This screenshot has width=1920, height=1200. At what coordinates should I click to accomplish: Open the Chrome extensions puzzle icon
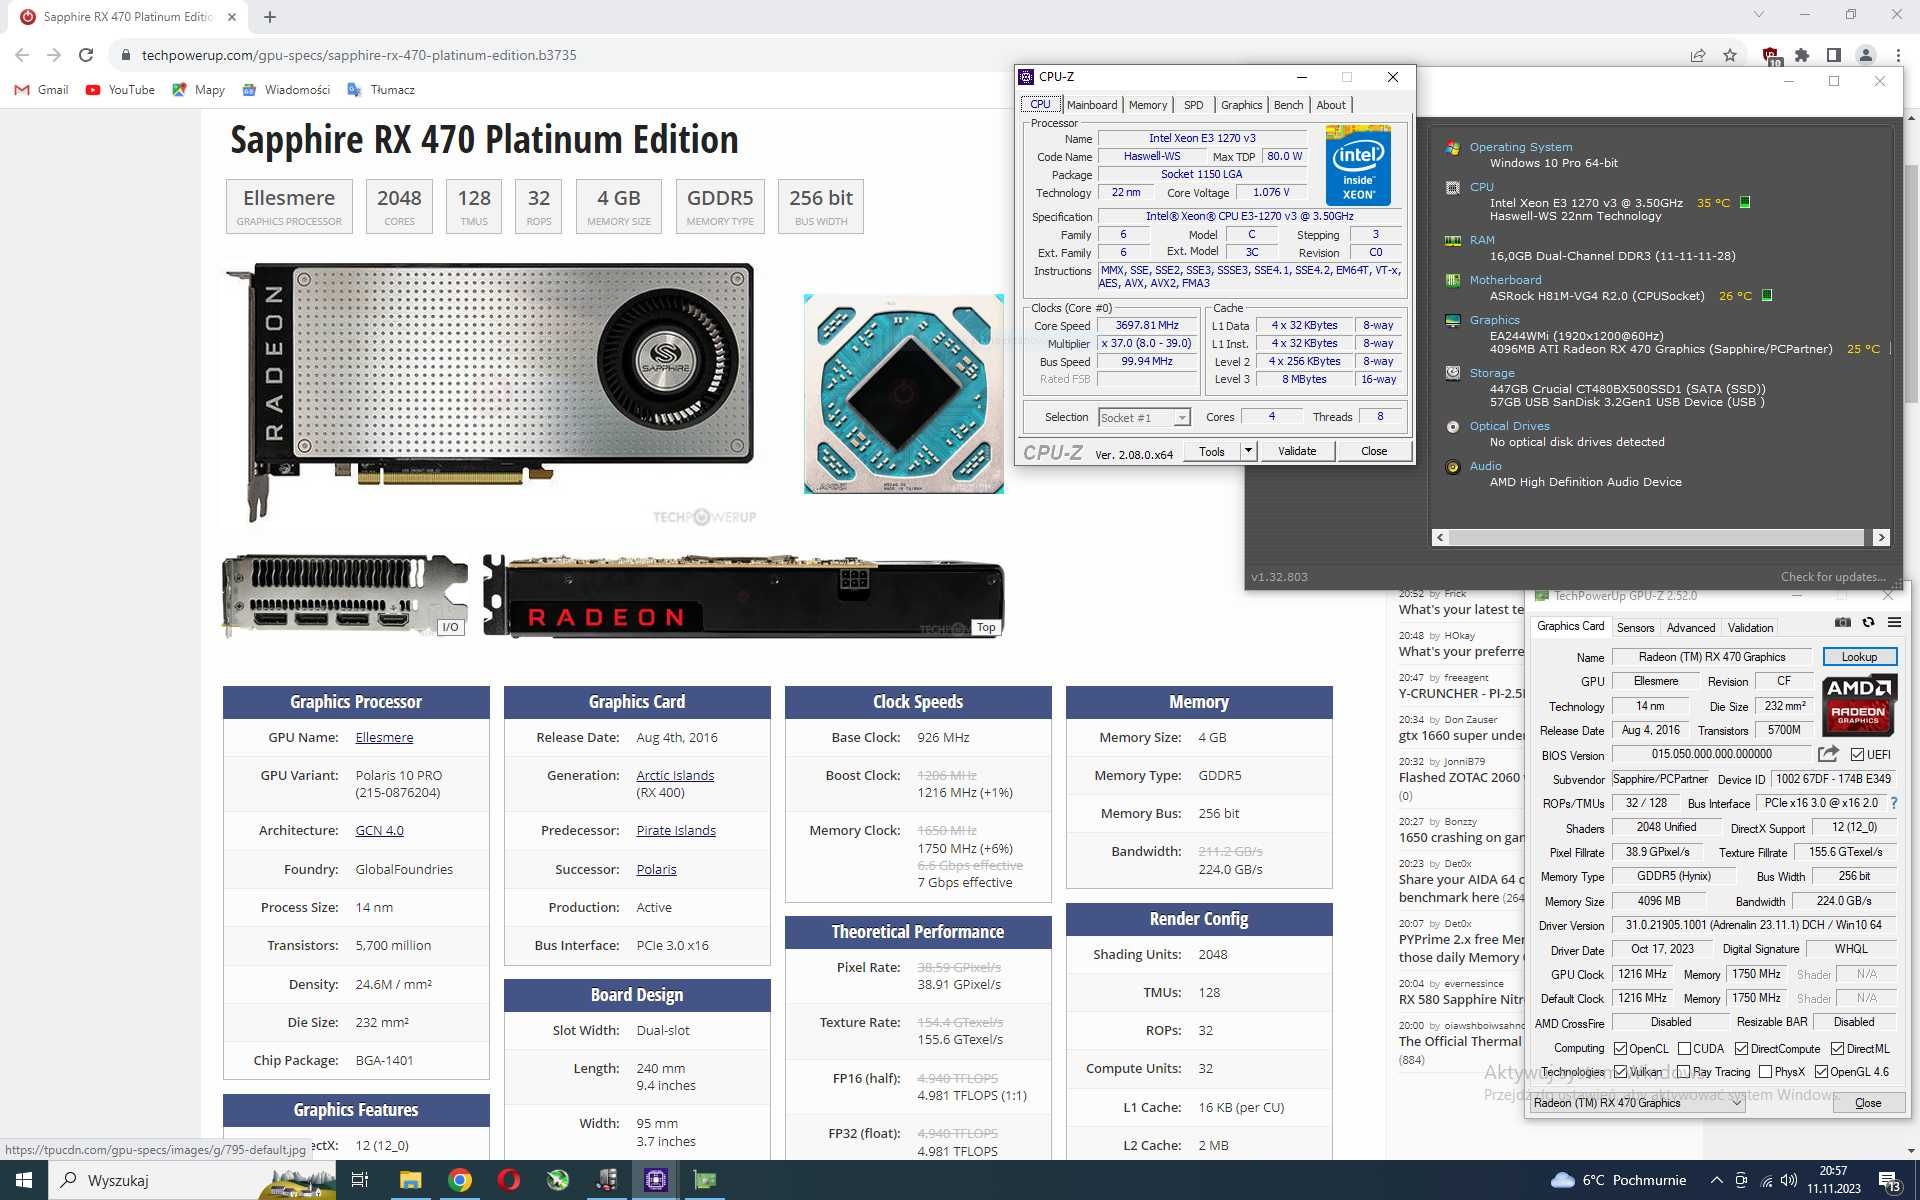coord(1802,55)
